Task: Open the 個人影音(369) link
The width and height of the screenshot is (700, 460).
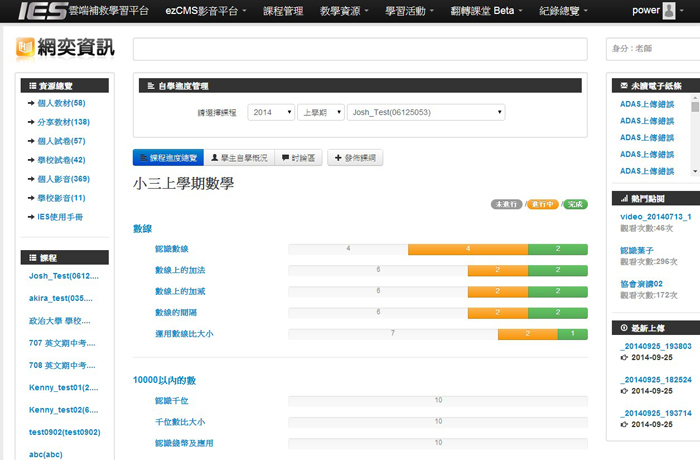Action: pos(63,179)
